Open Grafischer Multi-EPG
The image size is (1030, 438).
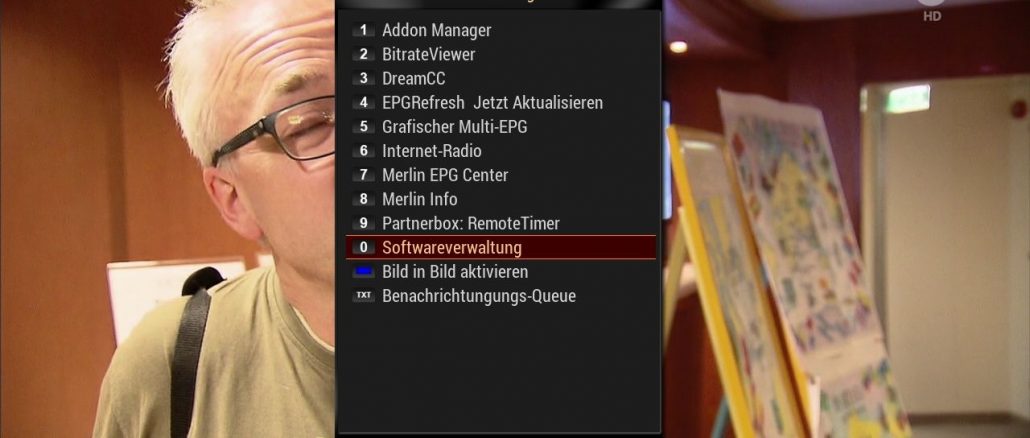click(x=501, y=127)
